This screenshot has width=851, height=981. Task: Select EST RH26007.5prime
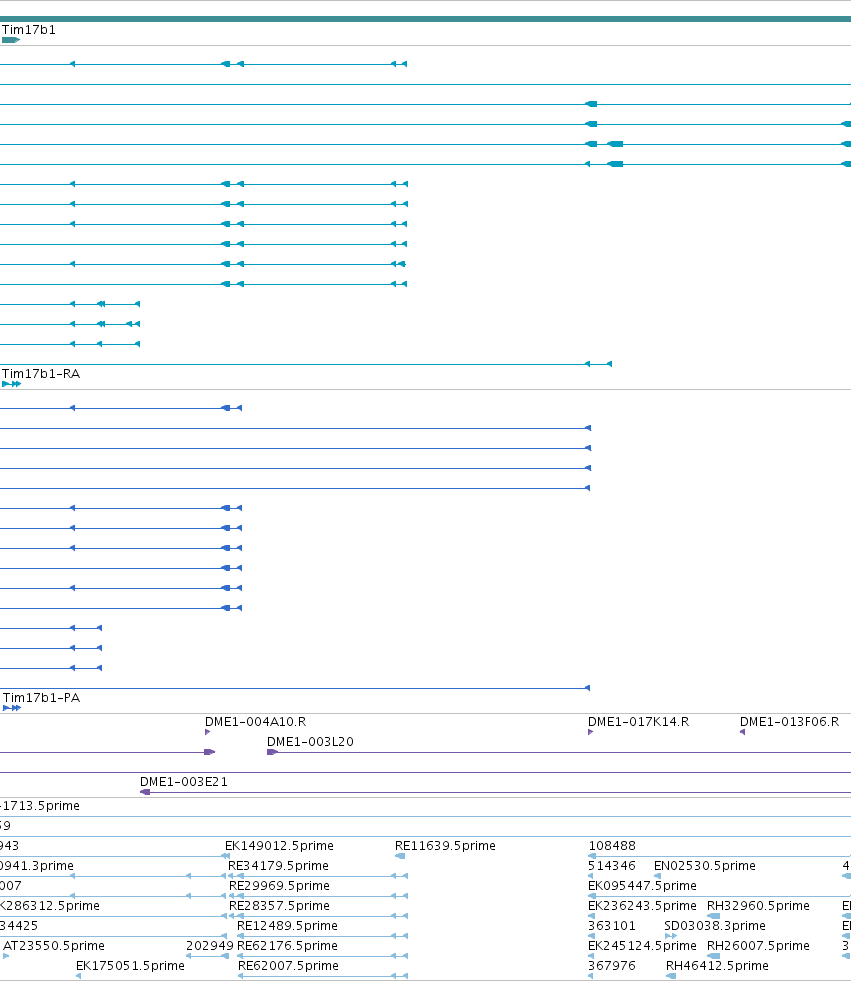[x=758, y=946]
